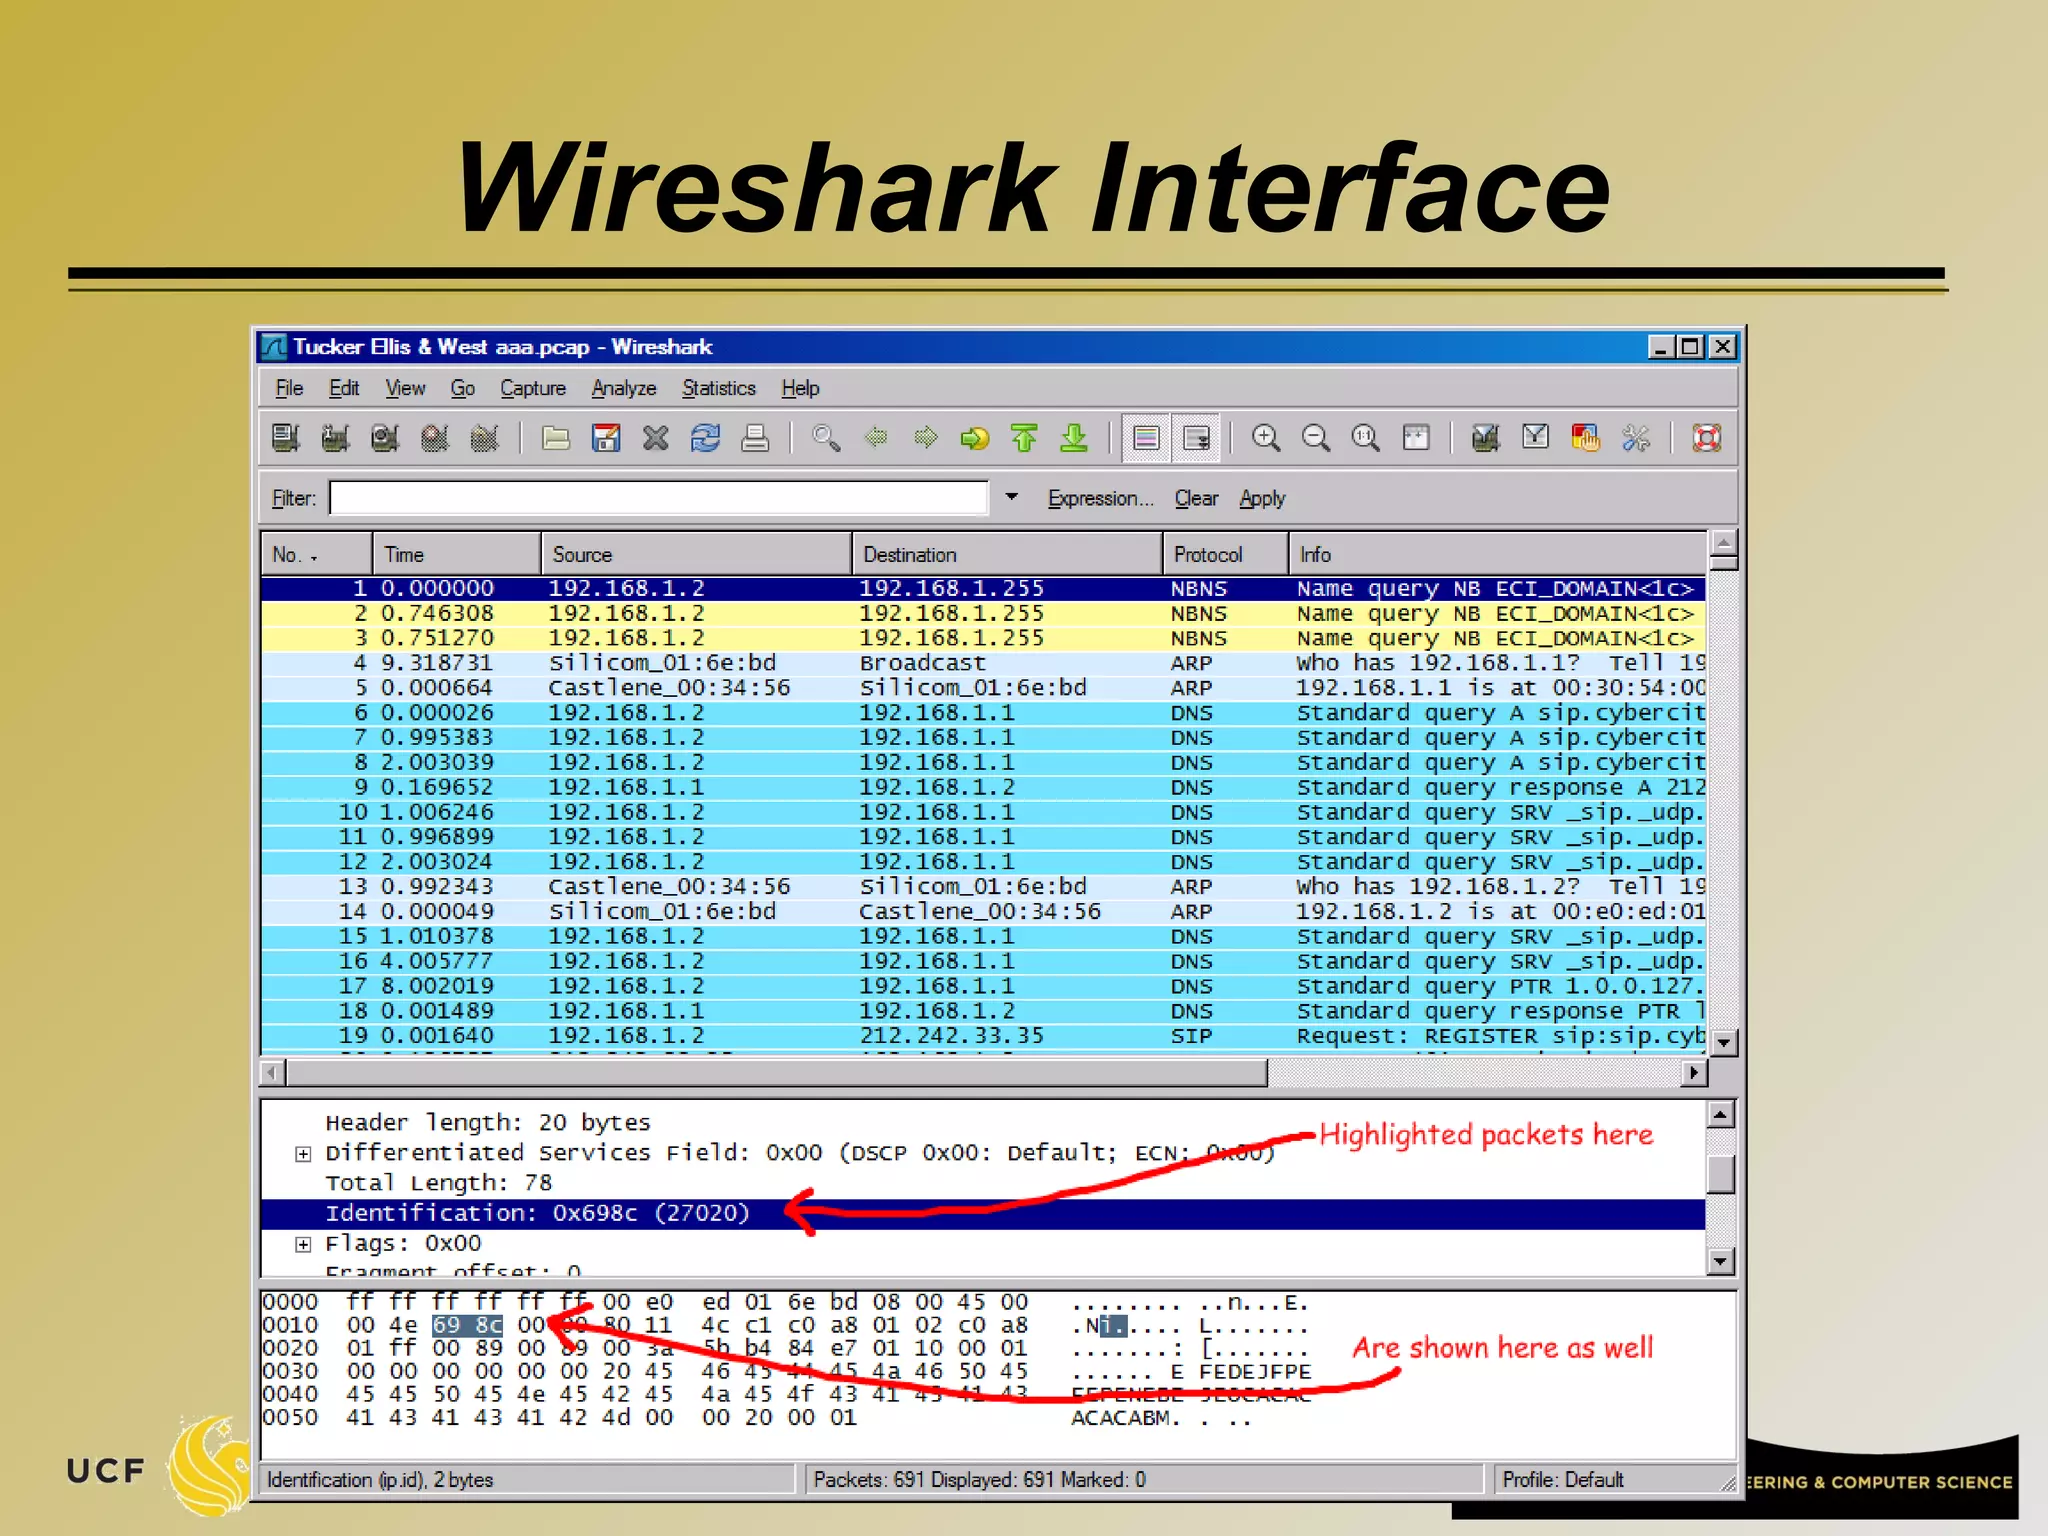Viewport: 2048px width, 1536px height.
Task: Open the Statistics menu
Action: point(719,388)
